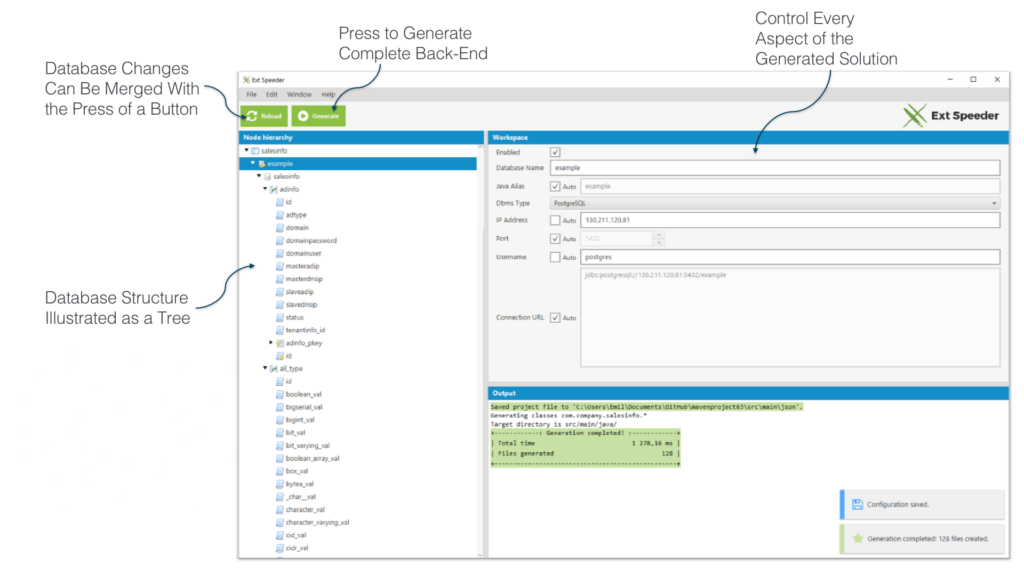Select character_varying_val tree row

pyautogui.click(x=359, y=522)
